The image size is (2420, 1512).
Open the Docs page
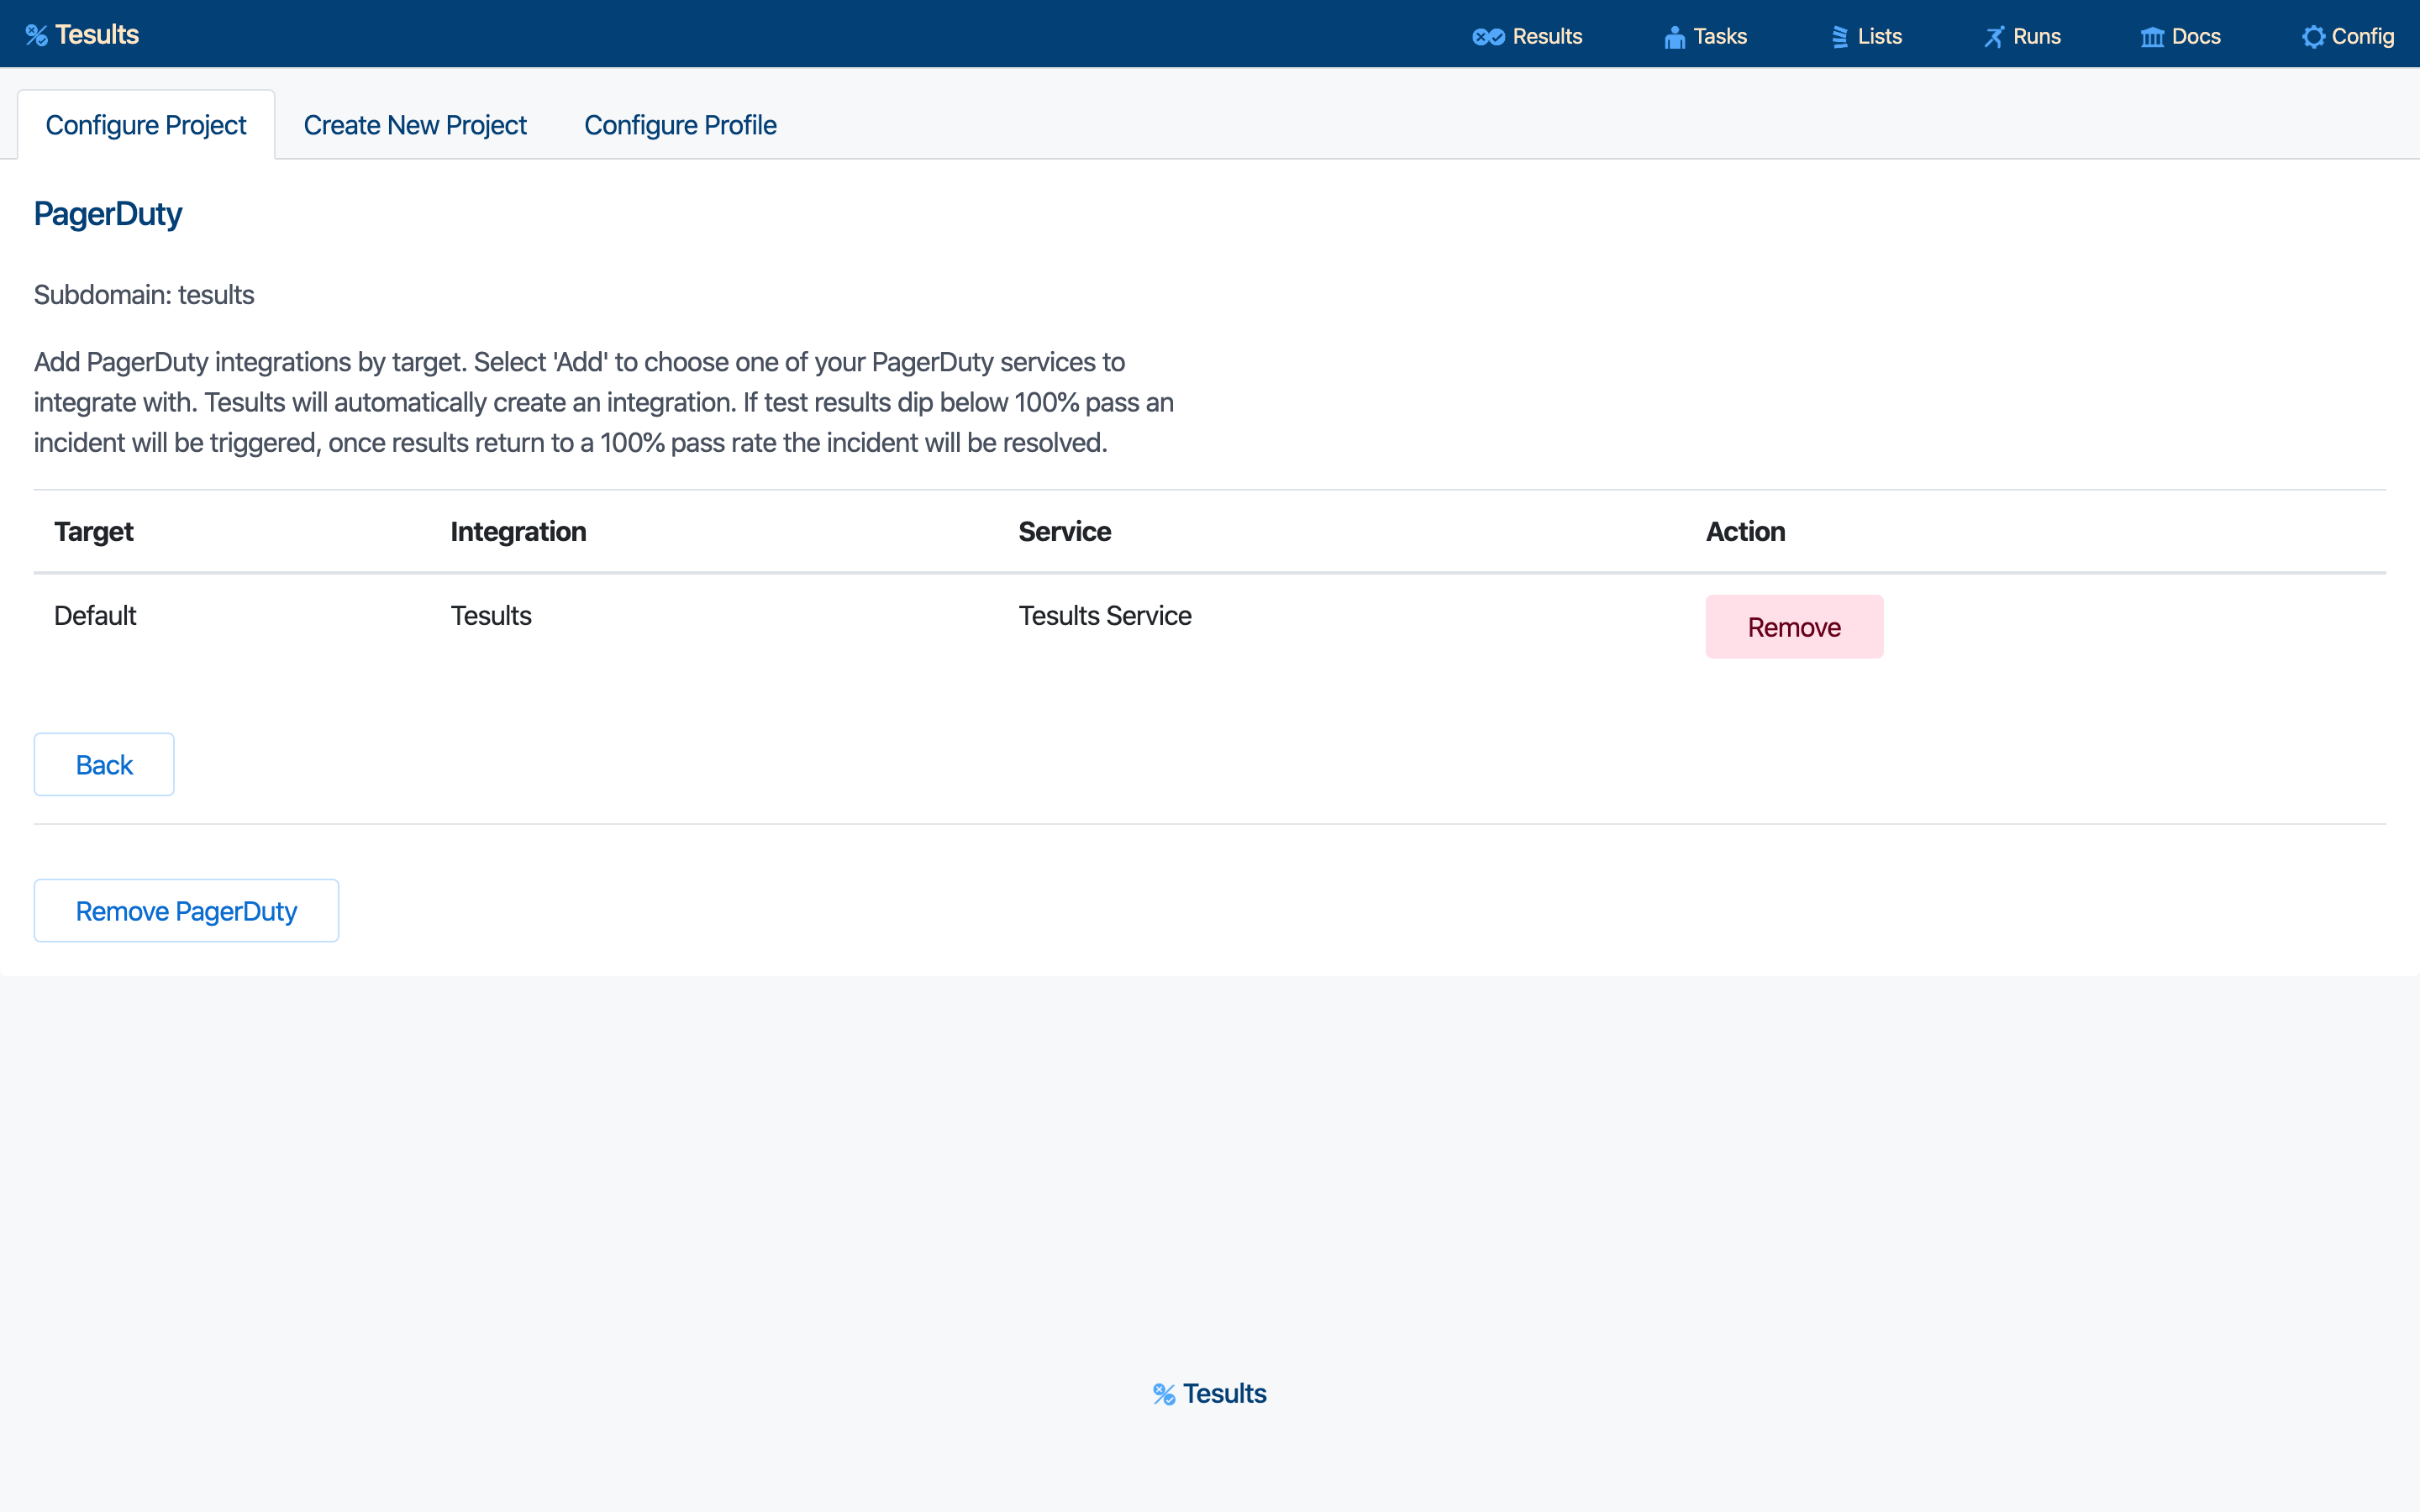(2180, 37)
